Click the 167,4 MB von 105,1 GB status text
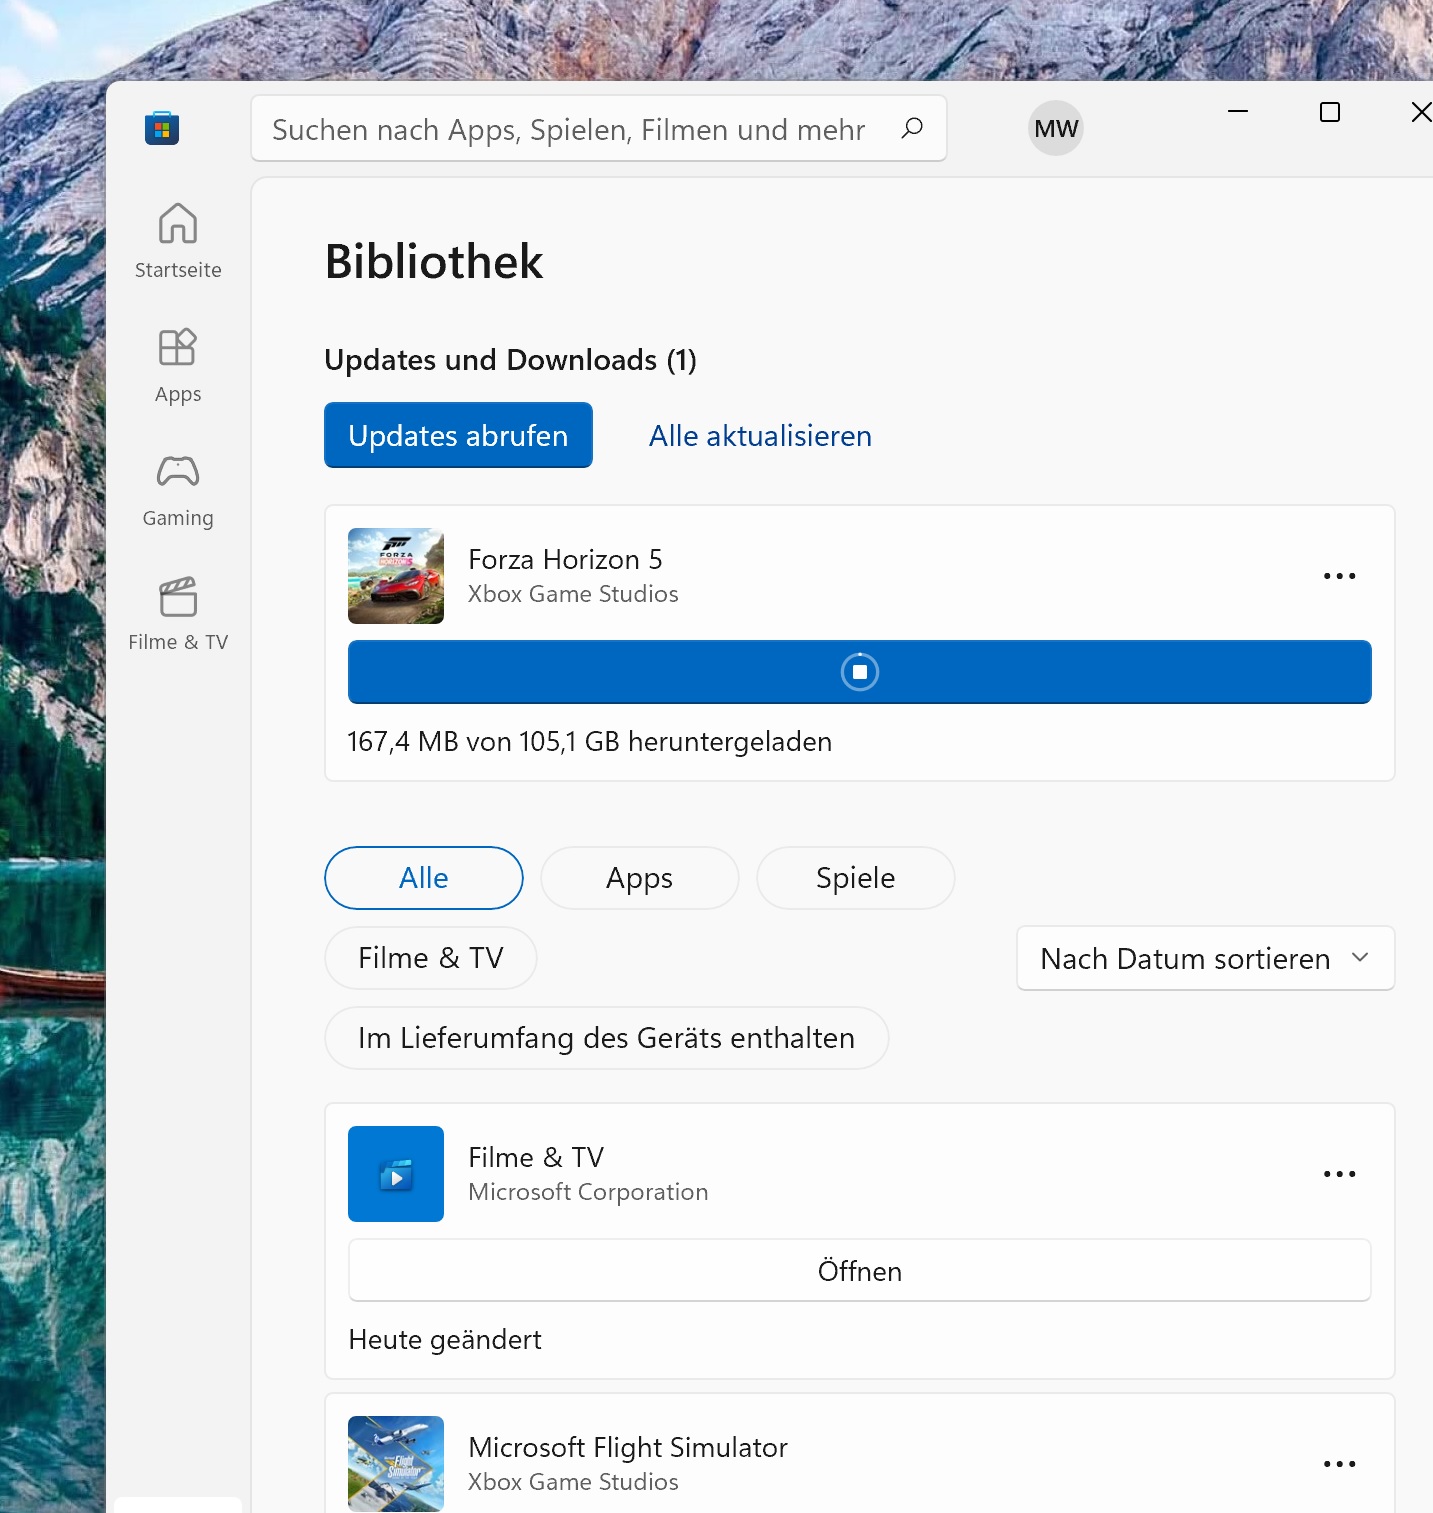The image size is (1433, 1513). click(590, 742)
